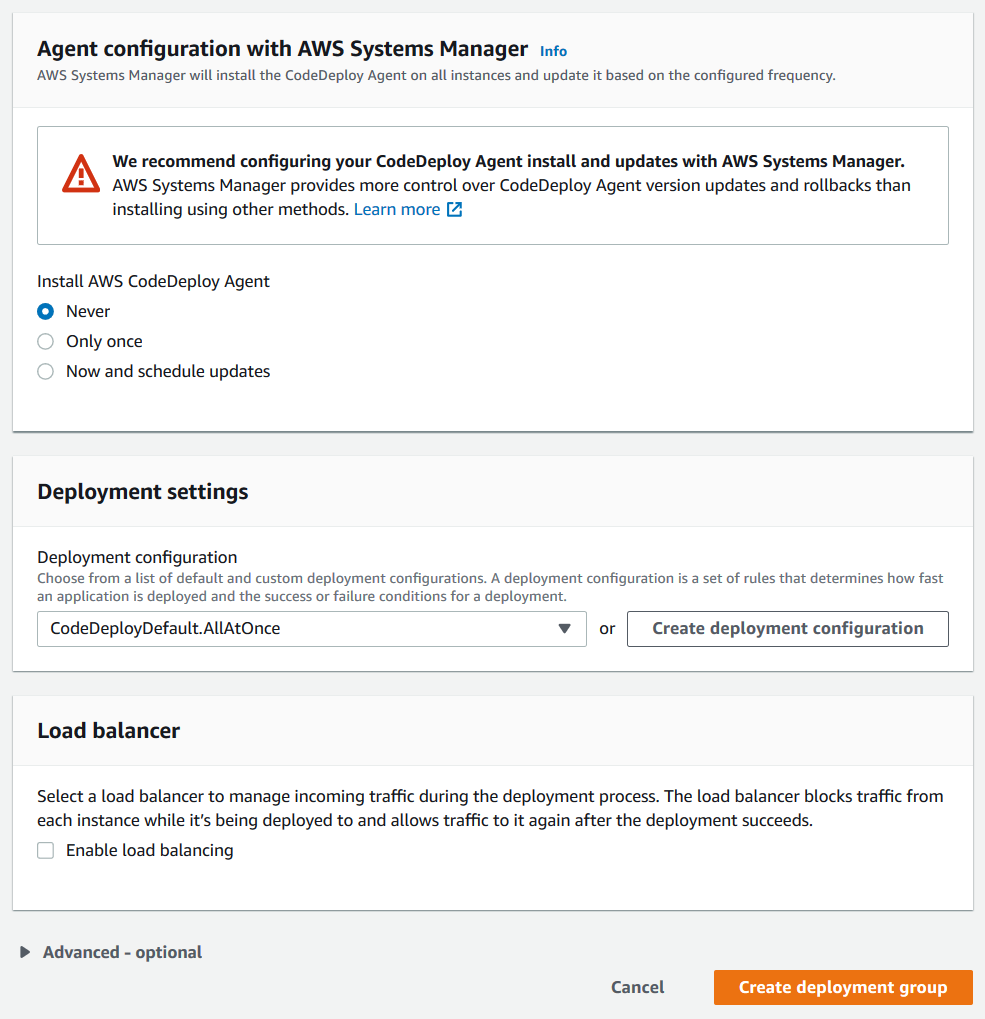Open the Deployment configuration dropdown
This screenshot has width=985, height=1019.
click(312, 628)
